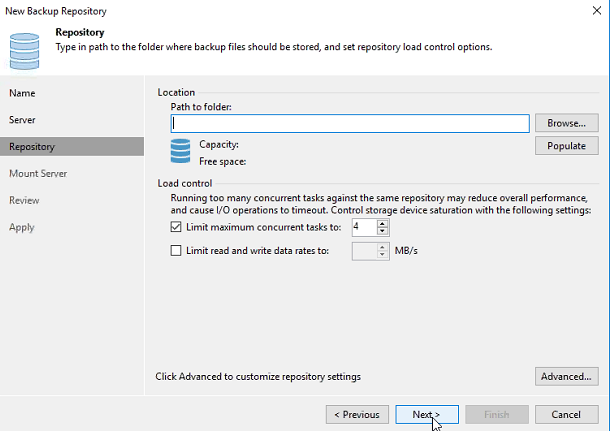This screenshot has width=610, height=431.
Task: Go back with the Previous button
Action: (x=357, y=414)
